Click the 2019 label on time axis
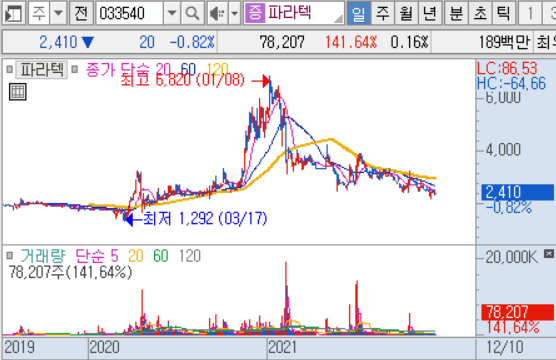Viewport: 556px width, 360px height. pyautogui.click(x=20, y=347)
